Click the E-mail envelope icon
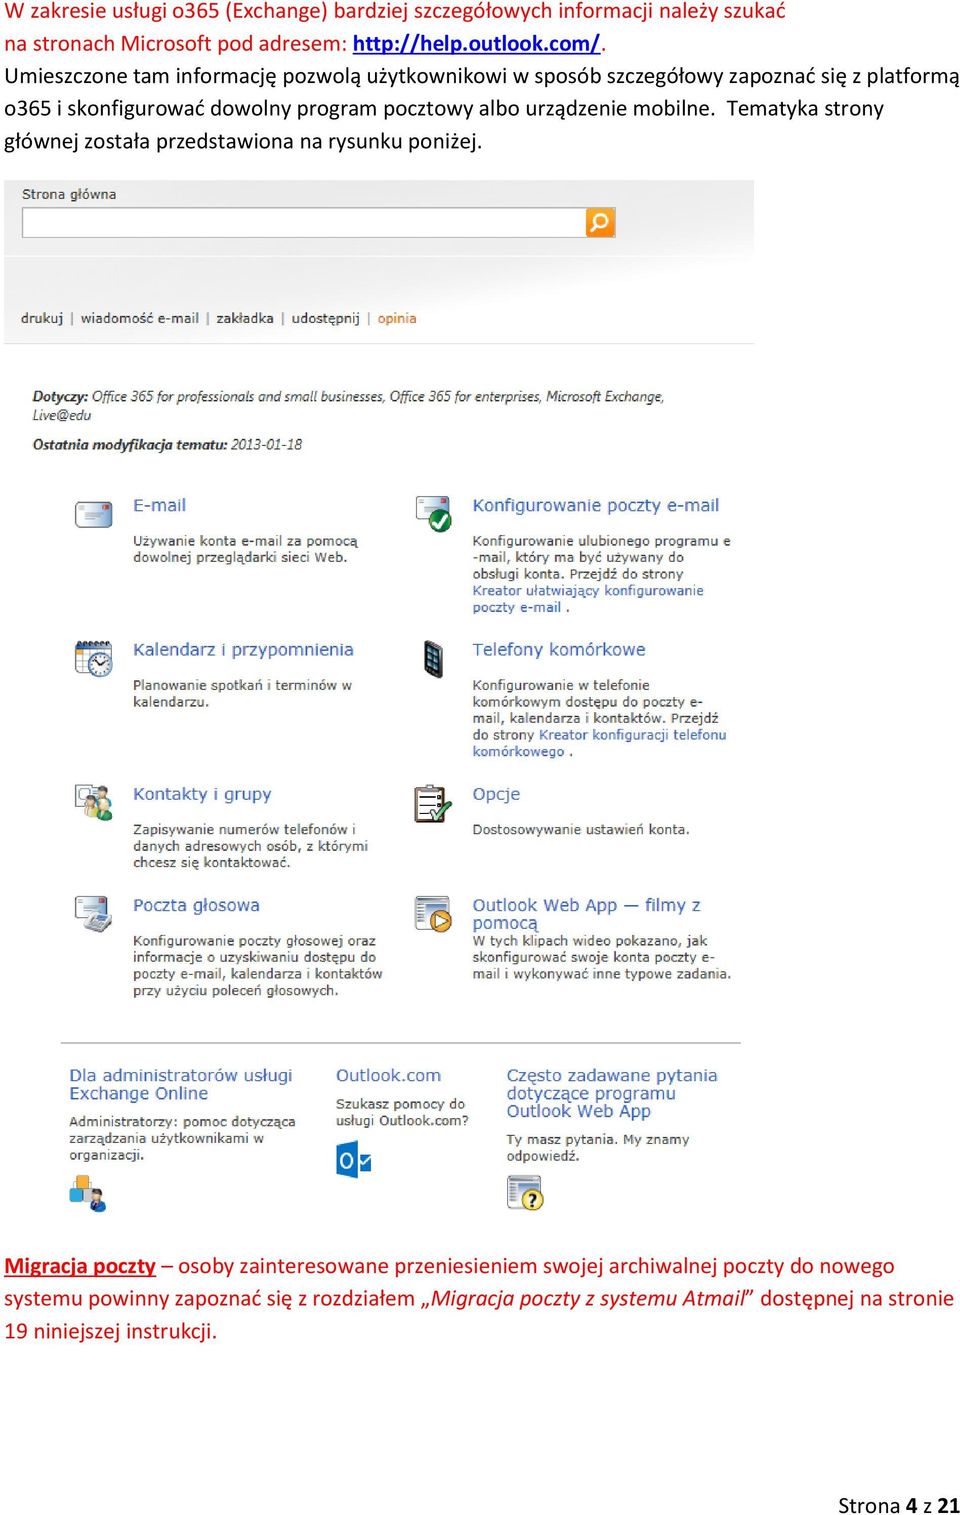The image size is (960, 1515). (x=94, y=514)
